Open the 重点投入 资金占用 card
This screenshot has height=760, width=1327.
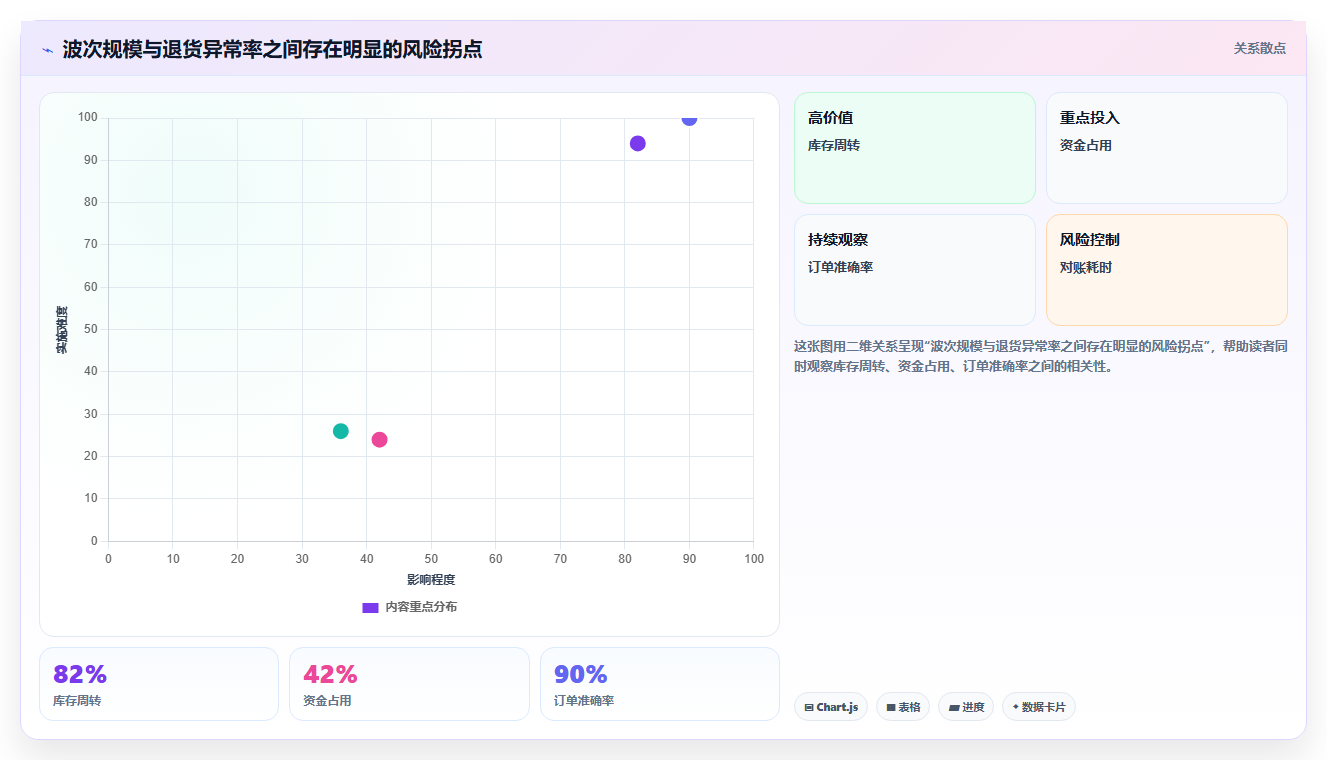1167,148
